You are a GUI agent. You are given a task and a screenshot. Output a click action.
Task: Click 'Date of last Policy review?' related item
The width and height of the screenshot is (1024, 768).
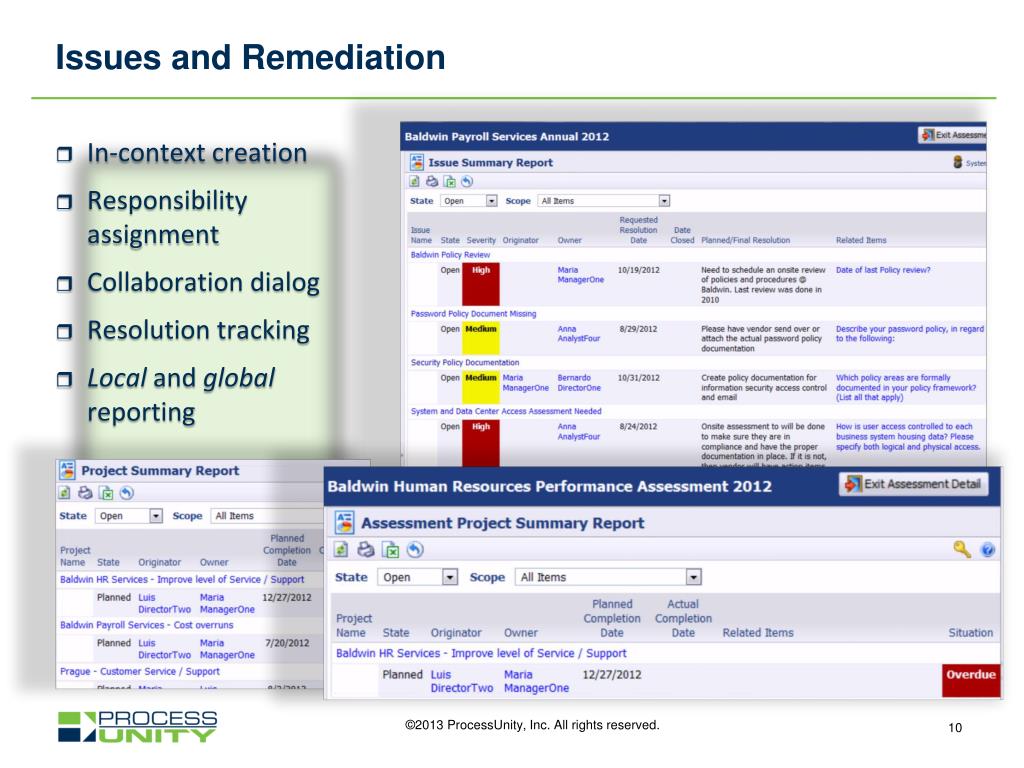(883, 270)
